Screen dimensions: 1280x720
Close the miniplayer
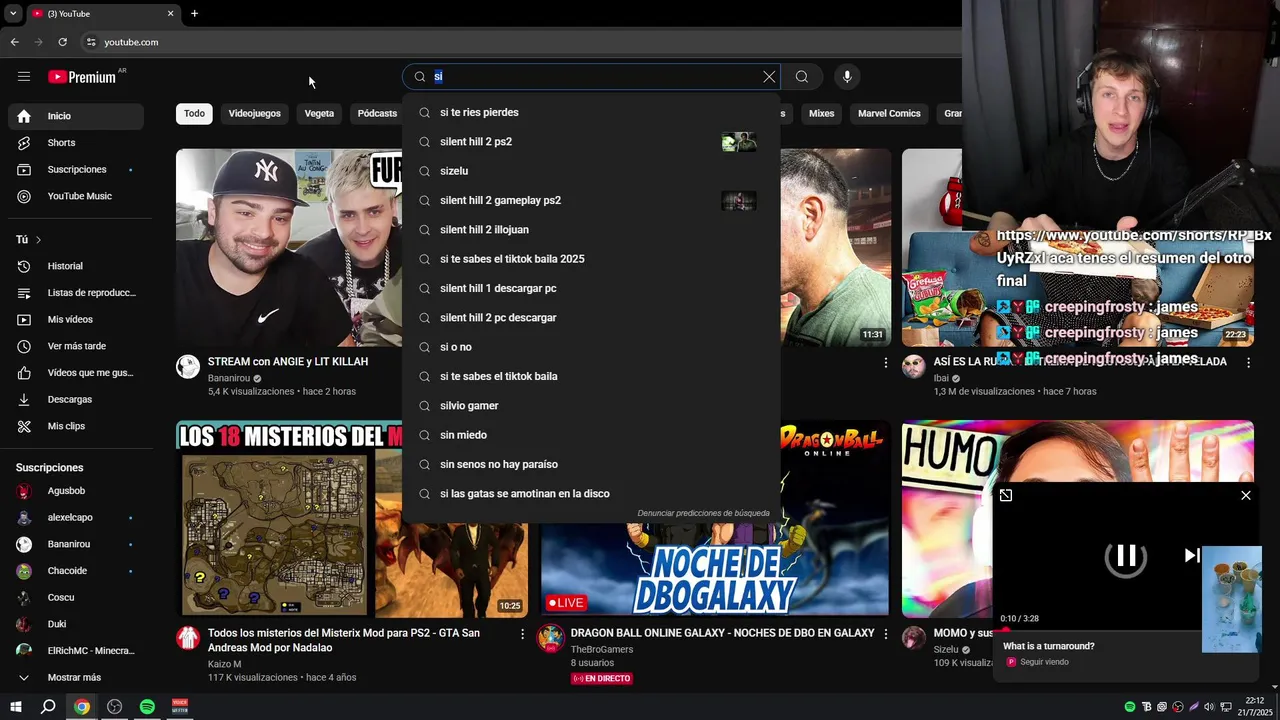point(1245,495)
